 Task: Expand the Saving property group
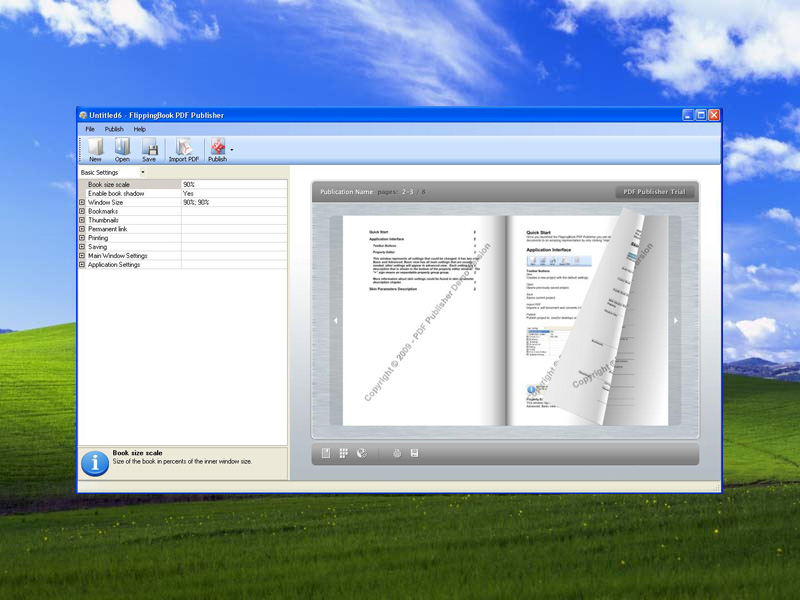click(82, 247)
